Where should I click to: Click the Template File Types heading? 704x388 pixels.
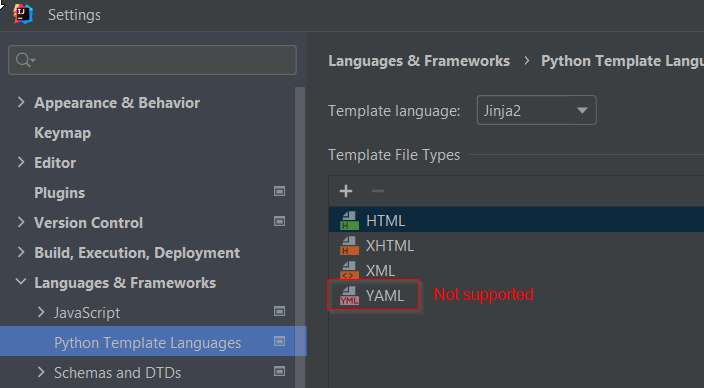pyautogui.click(x=394, y=155)
